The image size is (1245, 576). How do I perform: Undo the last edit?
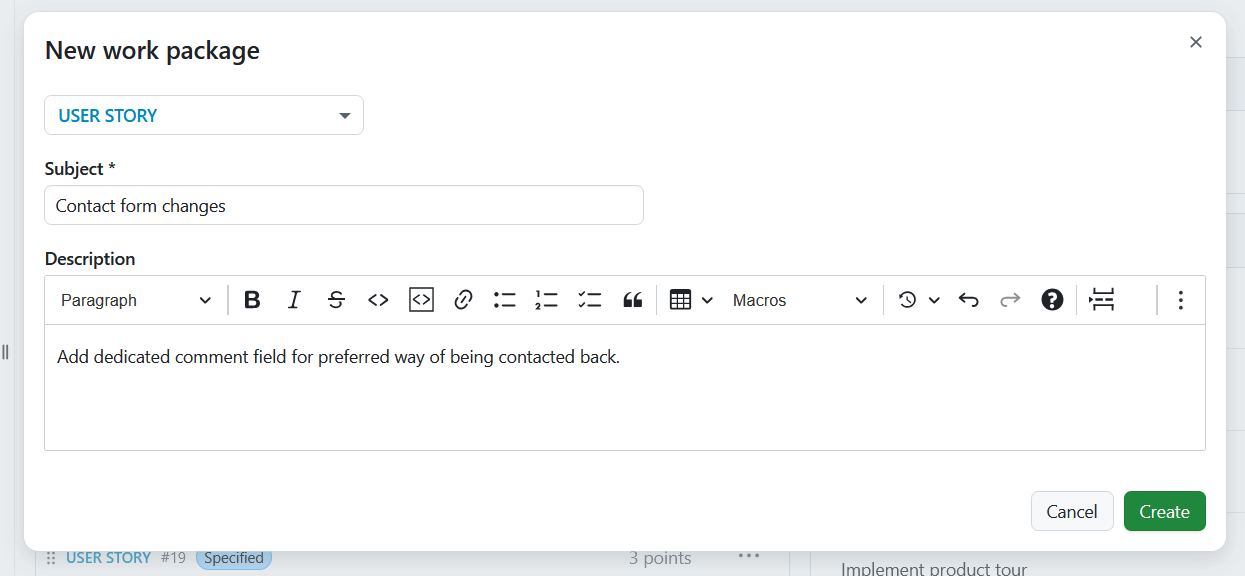(x=968, y=299)
